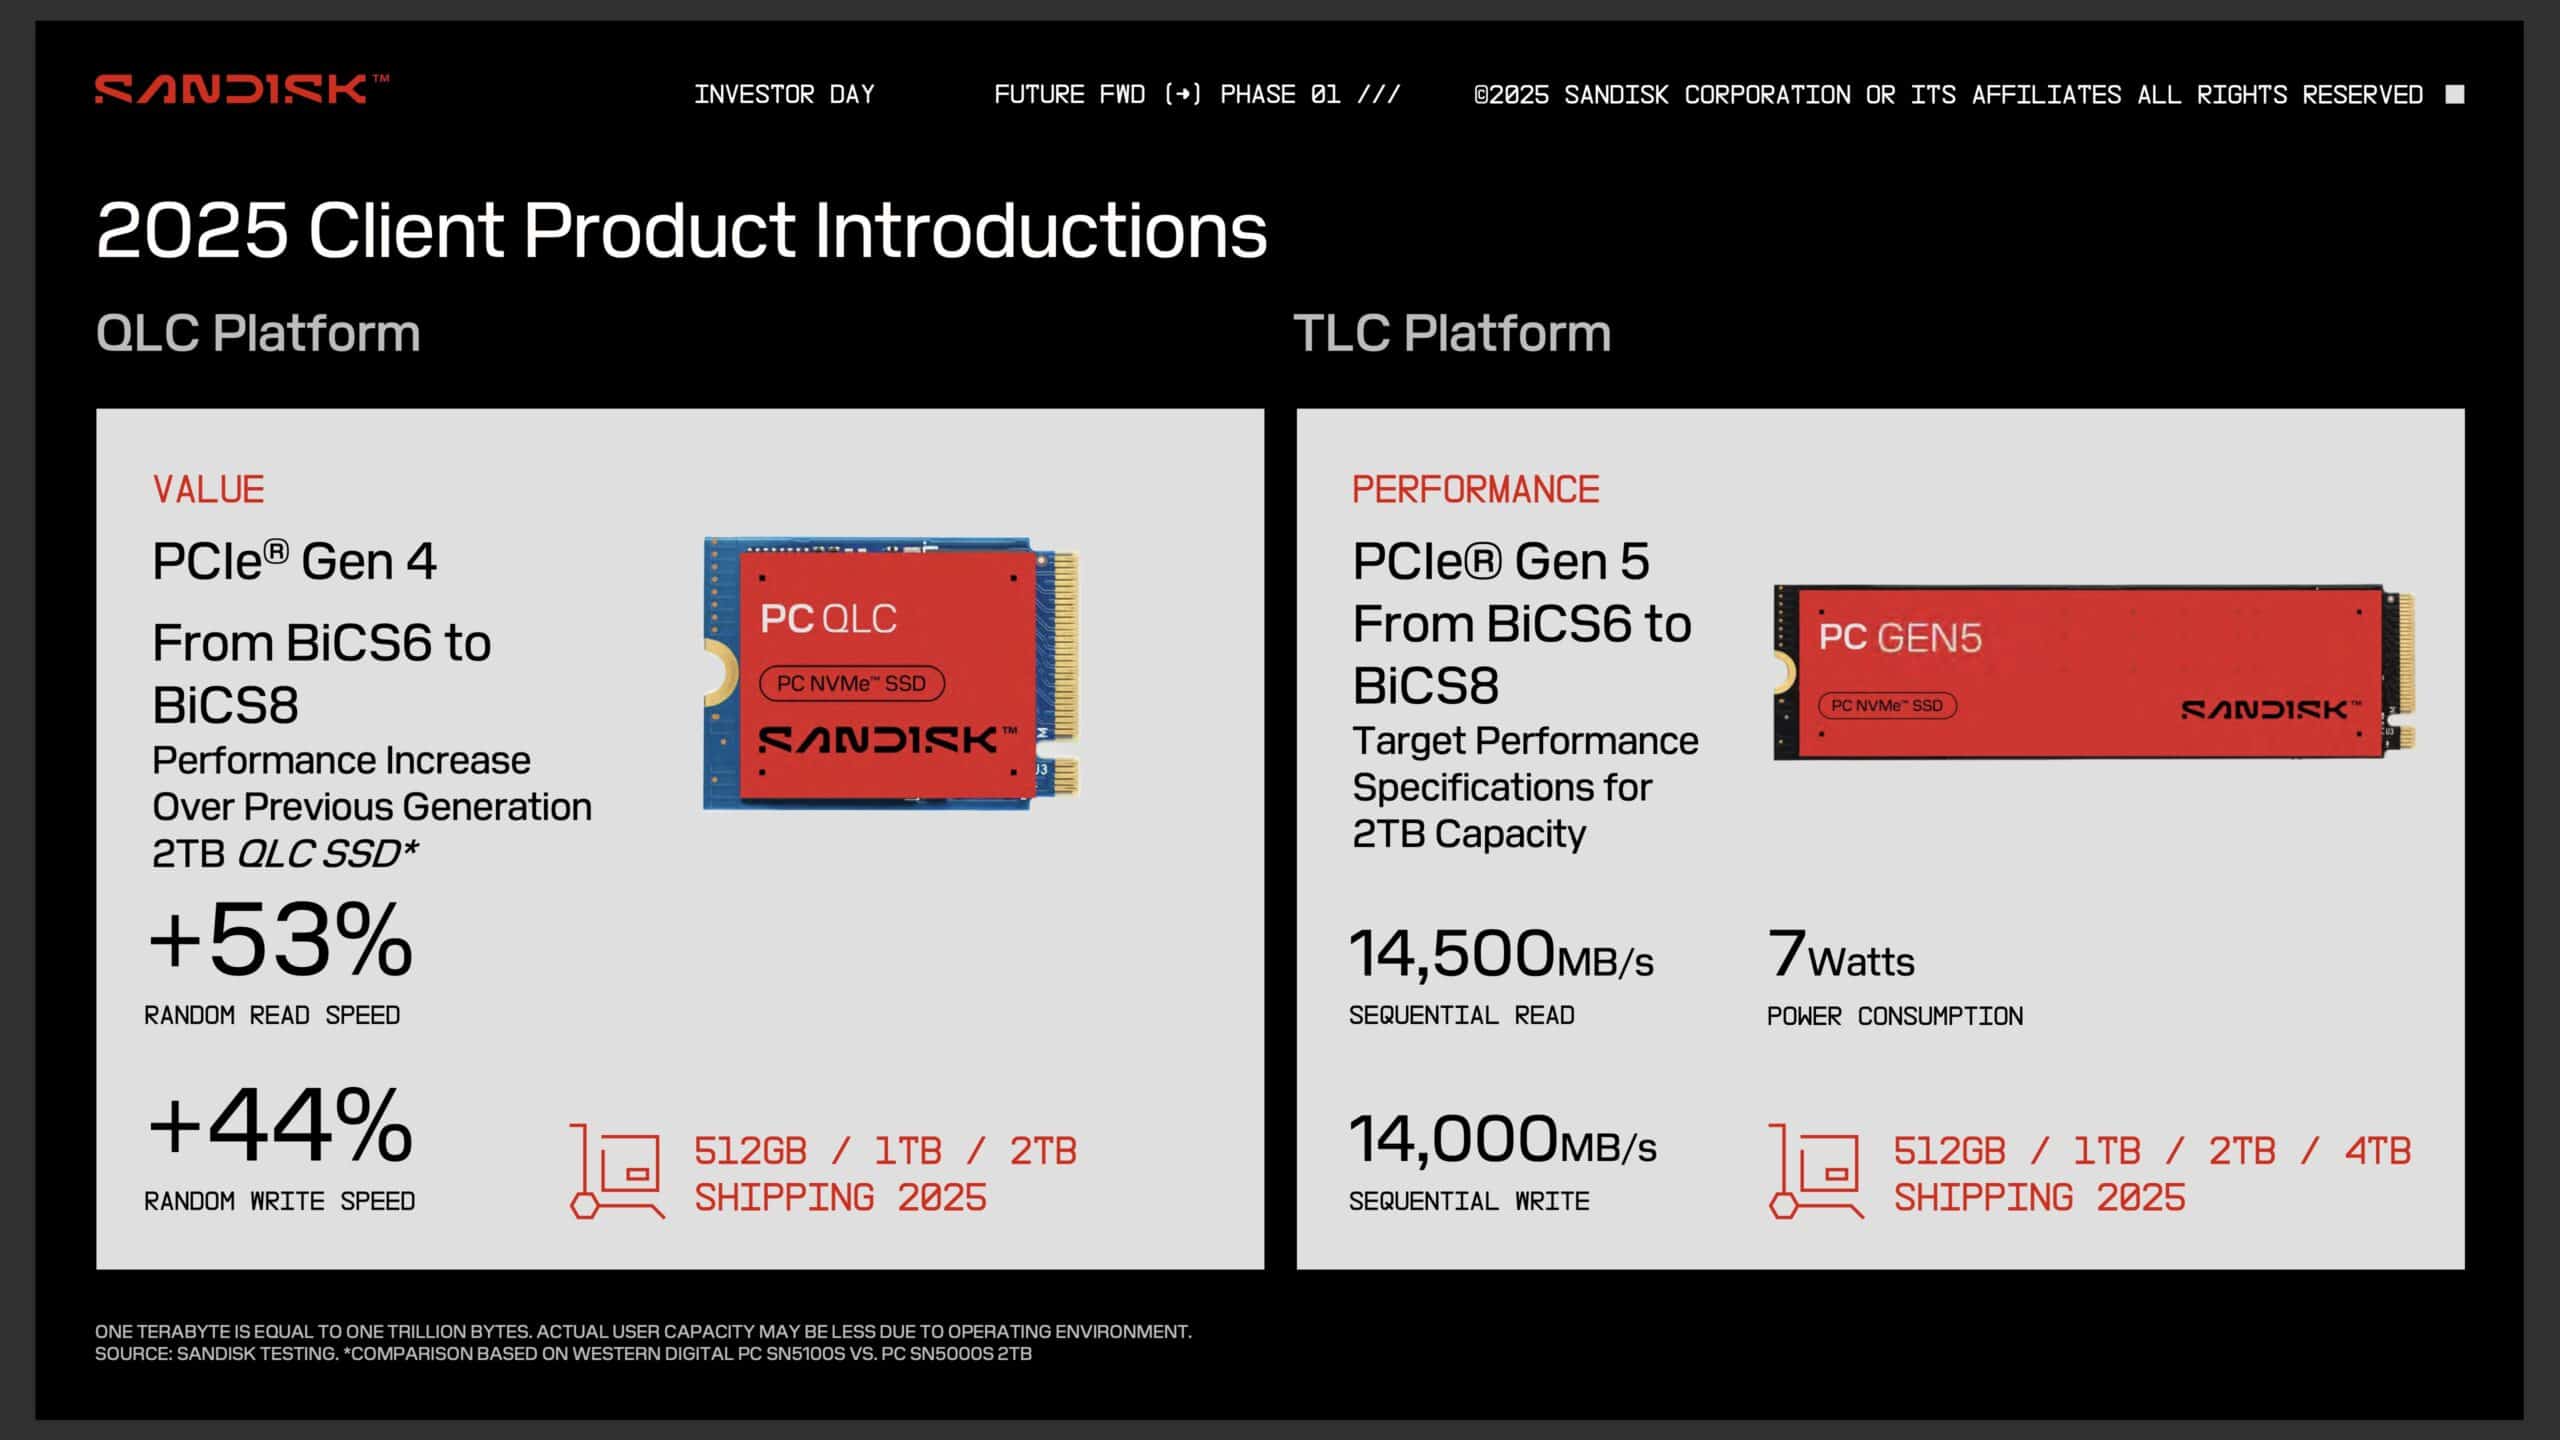Click the "14,000MB/s" value
The width and height of the screenshot is (2560, 1440).
coord(1502,1139)
